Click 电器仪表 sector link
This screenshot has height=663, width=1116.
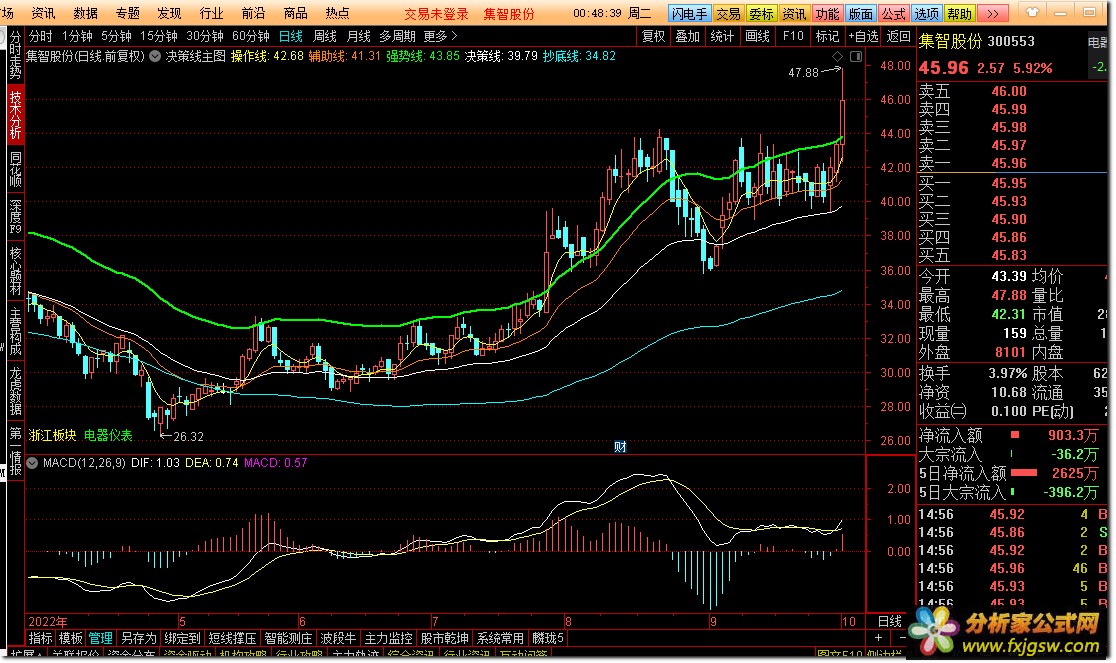pyautogui.click(x=108, y=435)
